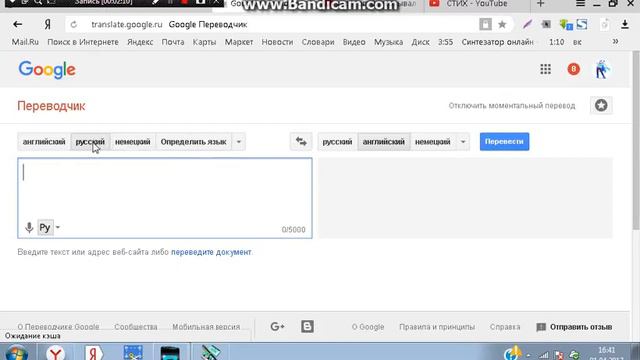
Task: Open Видео bookmark
Action: (x=354, y=42)
